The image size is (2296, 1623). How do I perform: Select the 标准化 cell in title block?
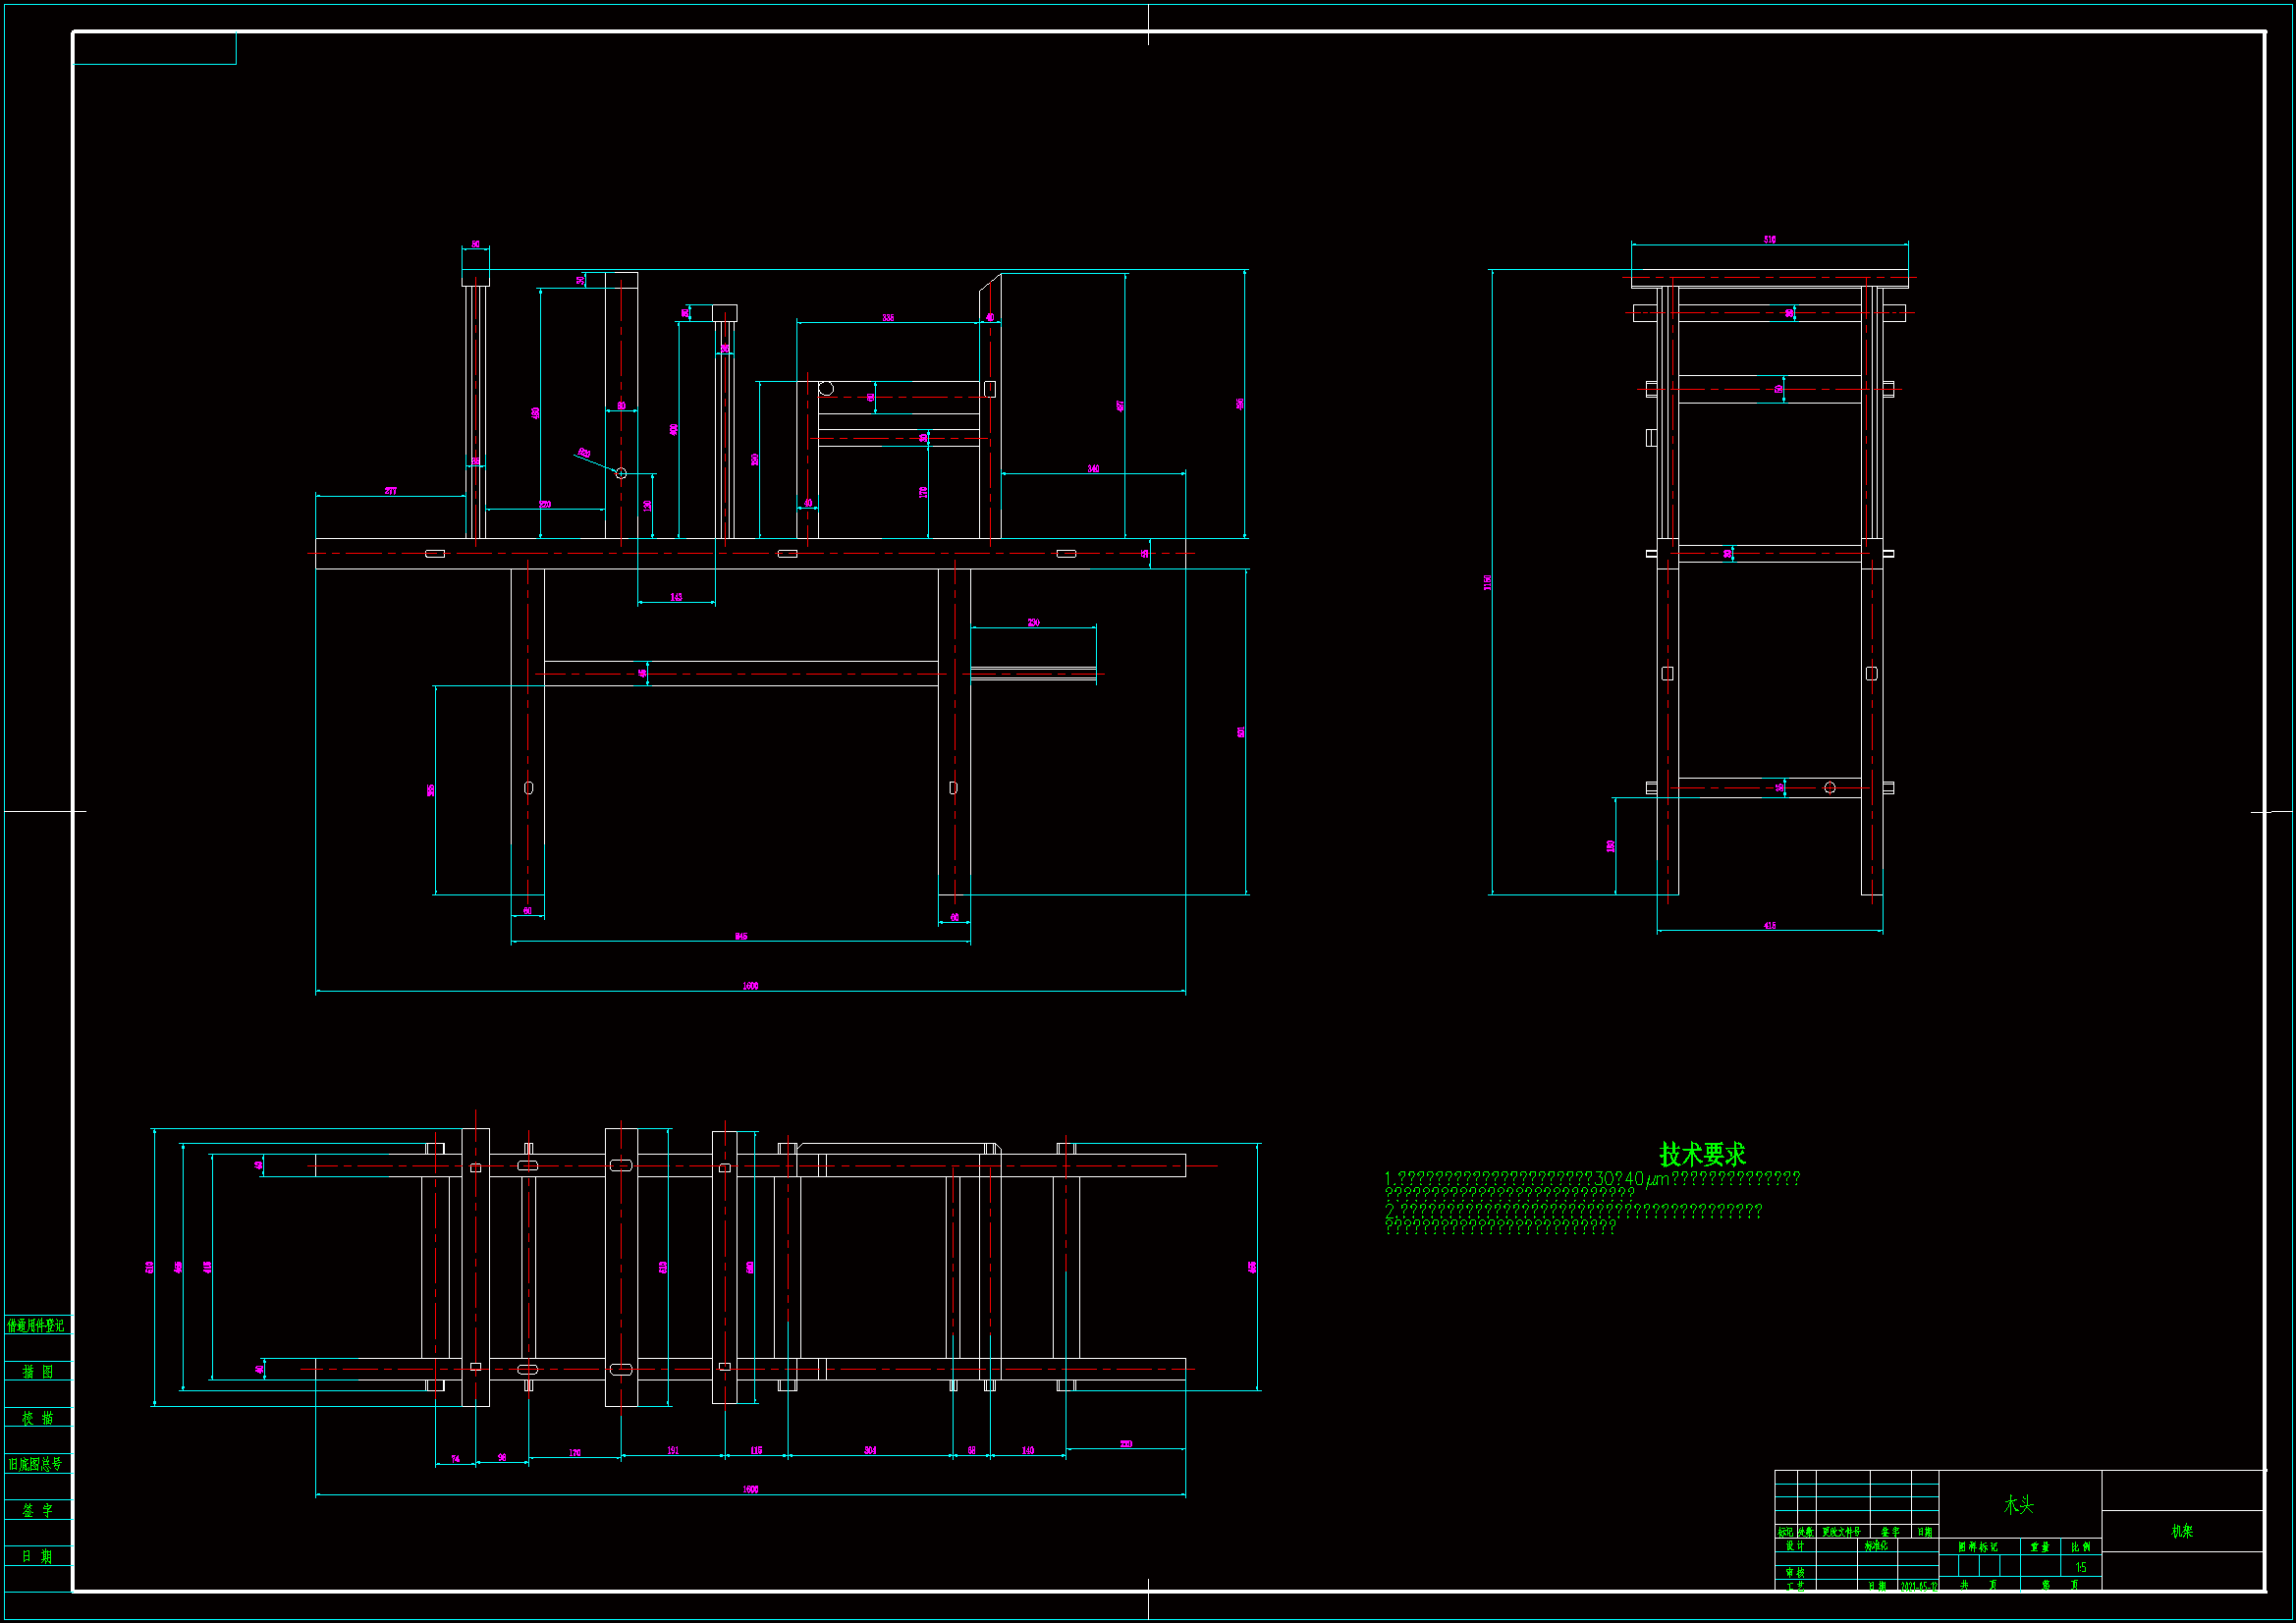[x=1876, y=1546]
